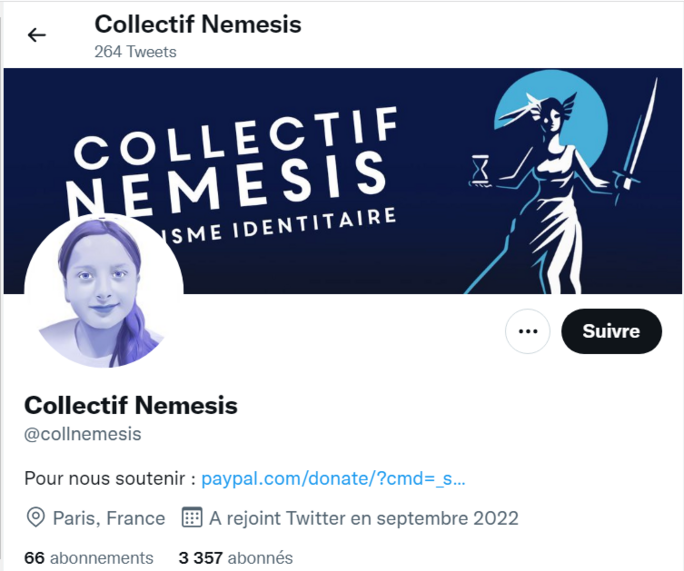The image size is (684, 571).
Task: View the 66 abonnements following list
Action: (x=89, y=557)
